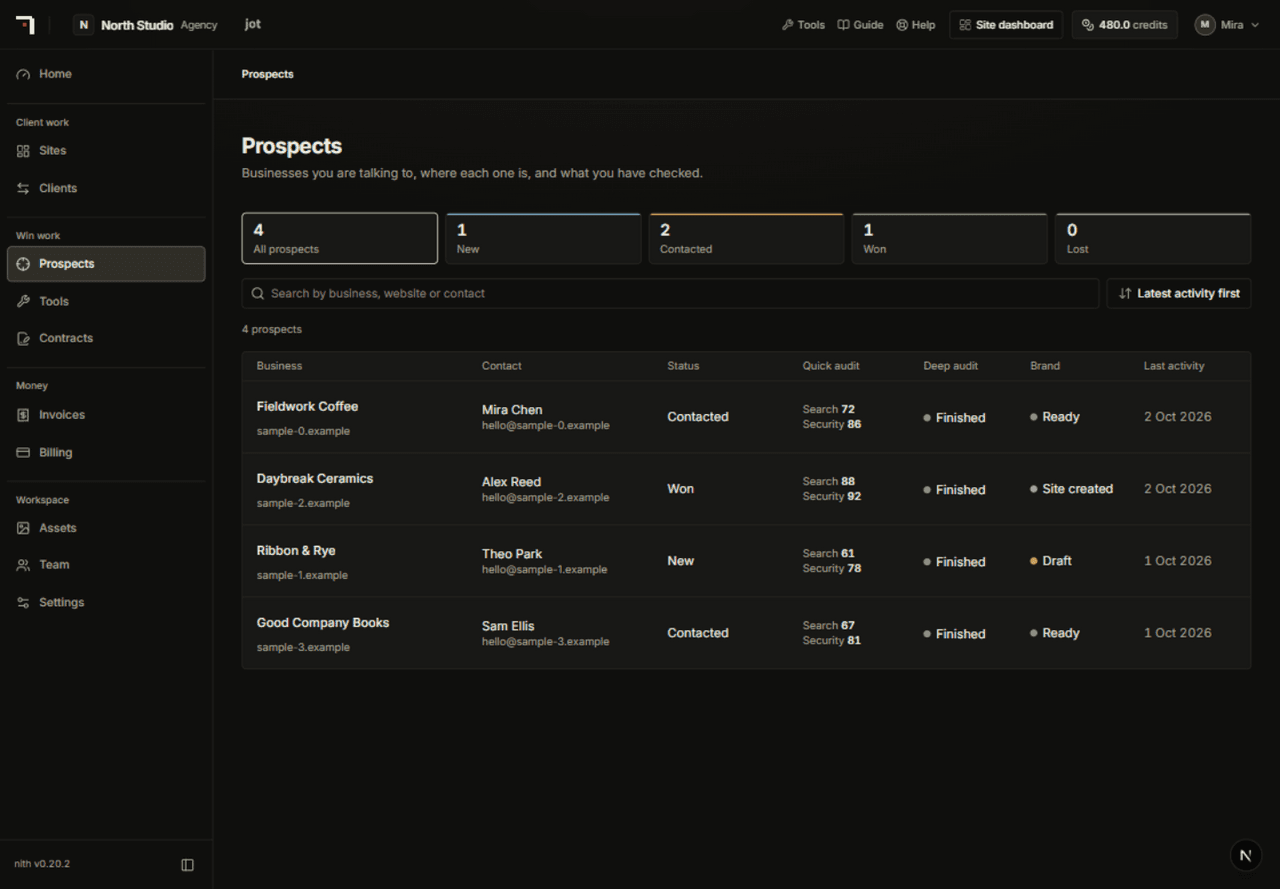Click the Site dashboard button
The width and height of the screenshot is (1280, 889).
[1006, 25]
